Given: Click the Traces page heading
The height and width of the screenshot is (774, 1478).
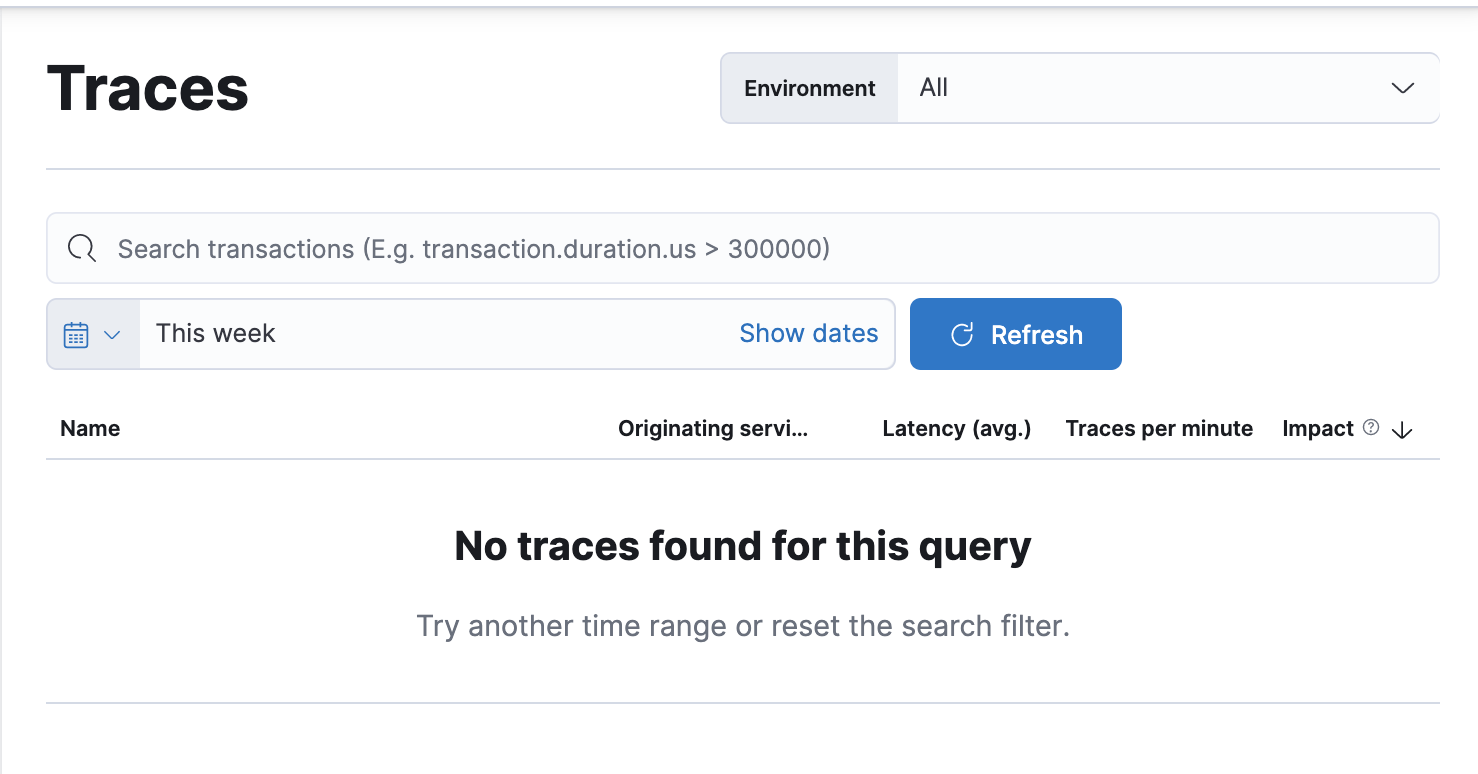Looking at the screenshot, I should [x=146, y=88].
